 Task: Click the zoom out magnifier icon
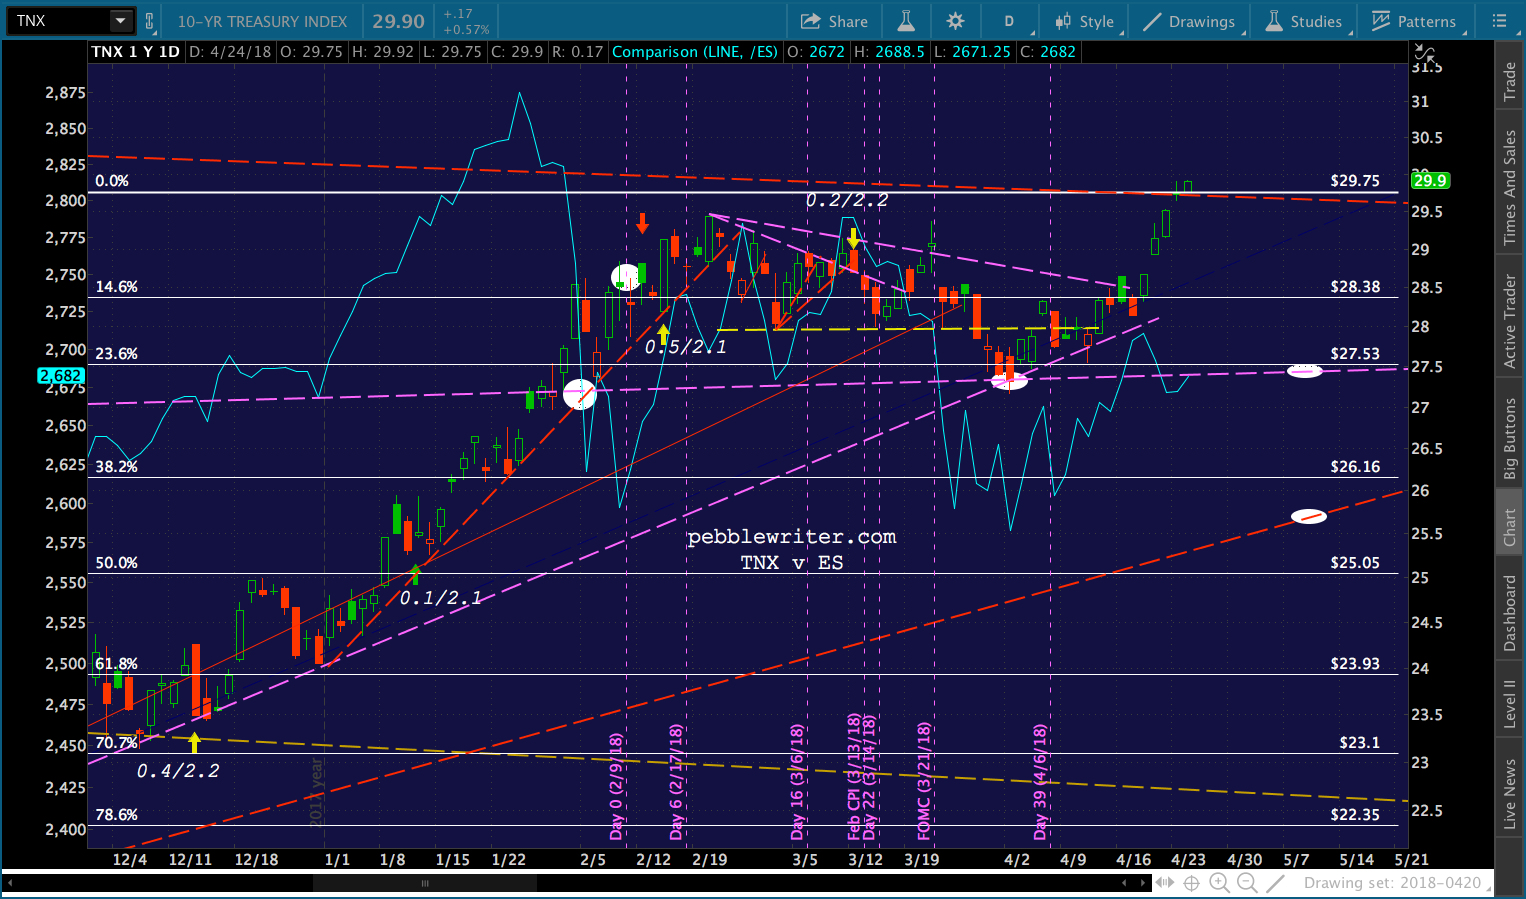pos(1247,883)
